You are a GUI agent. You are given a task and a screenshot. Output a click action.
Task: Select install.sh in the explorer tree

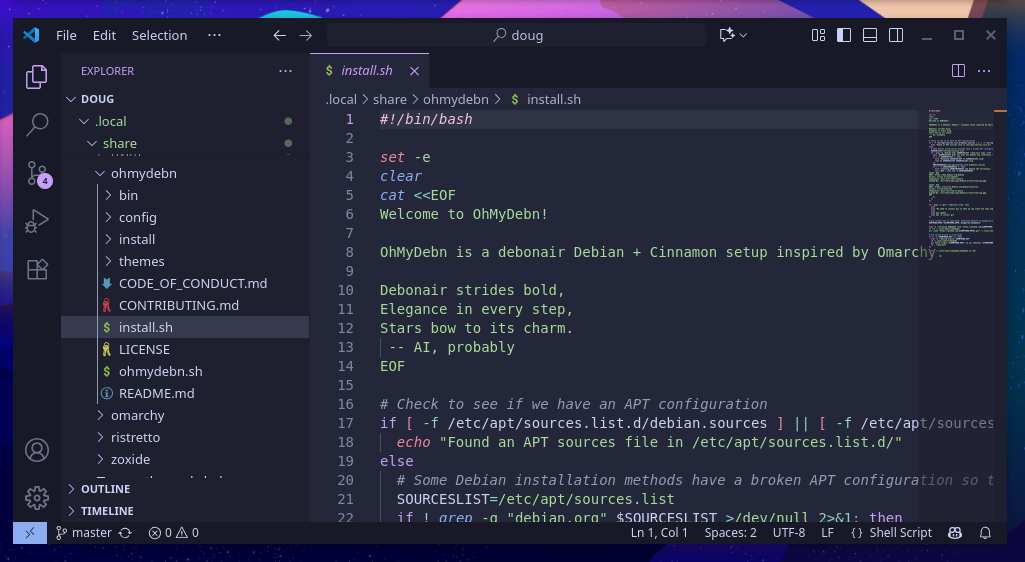click(185, 327)
